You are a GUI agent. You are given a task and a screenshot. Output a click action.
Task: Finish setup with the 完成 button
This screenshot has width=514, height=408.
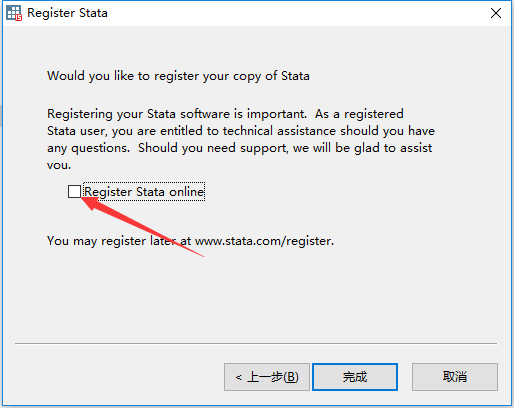pyautogui.click(x=355, y=377)
